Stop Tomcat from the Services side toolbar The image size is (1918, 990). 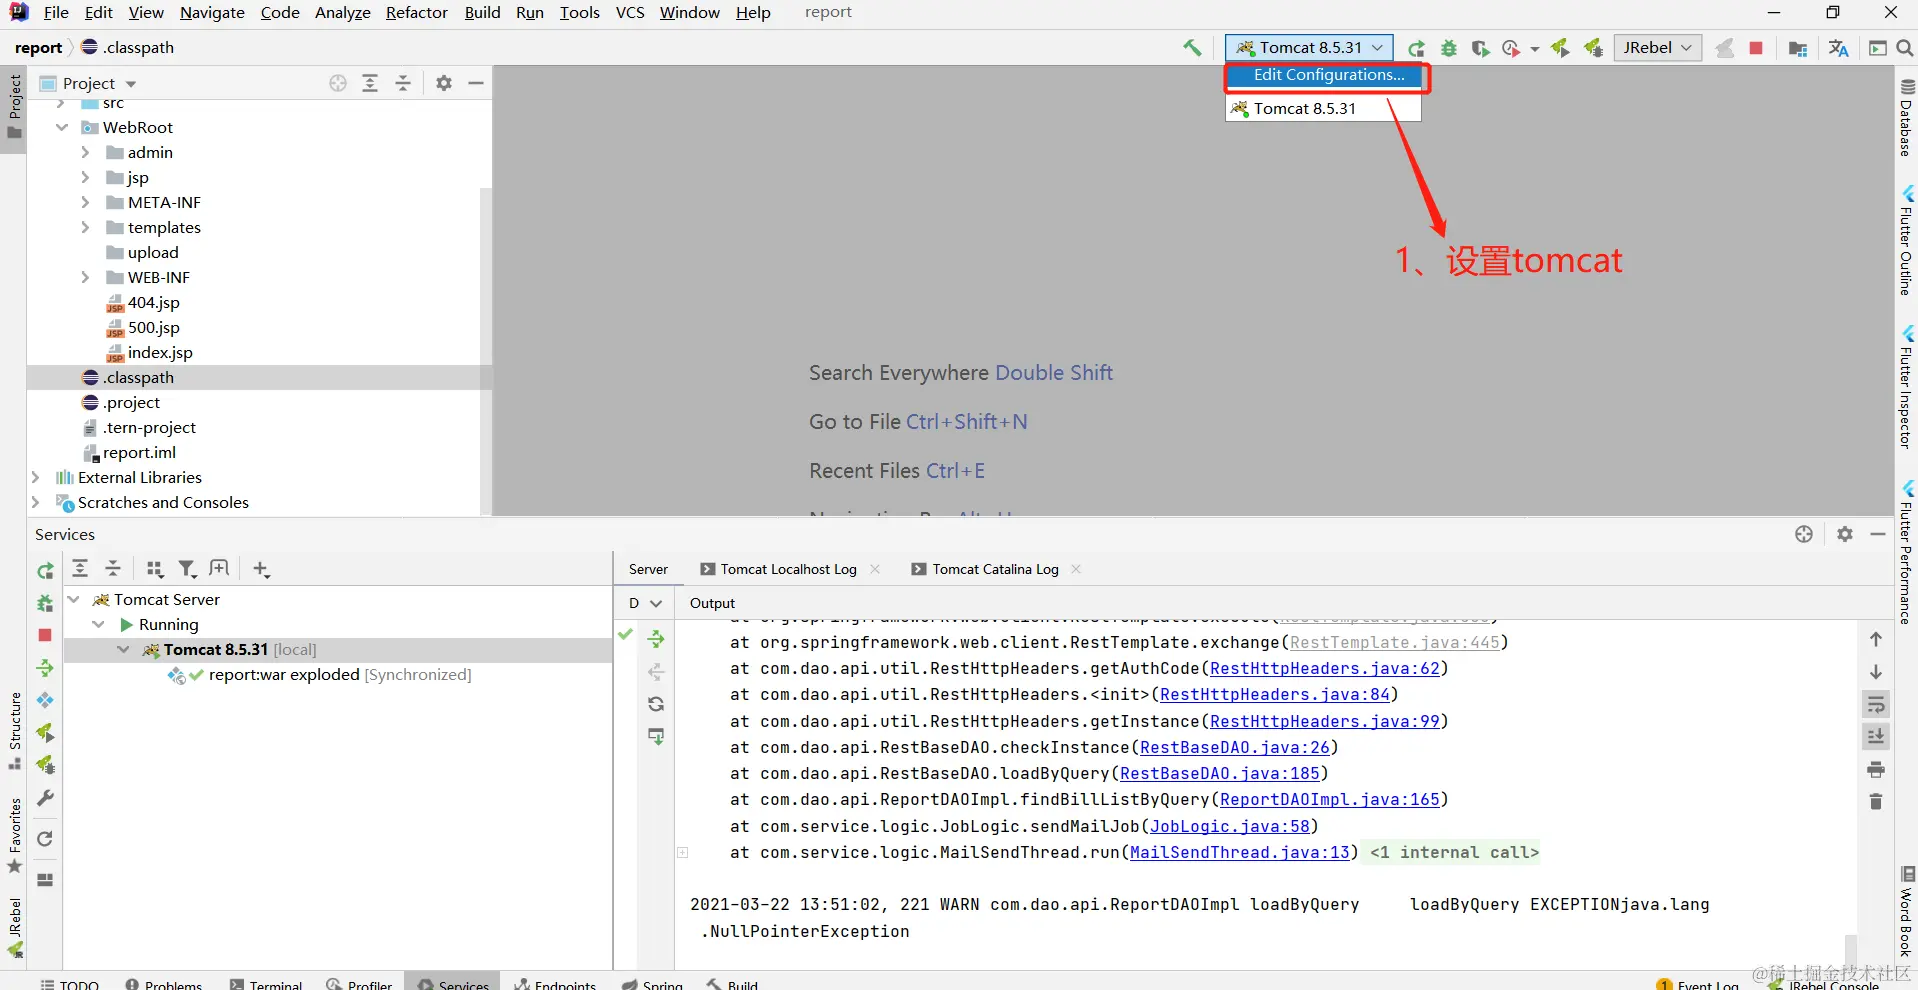[x=45, y=635]
